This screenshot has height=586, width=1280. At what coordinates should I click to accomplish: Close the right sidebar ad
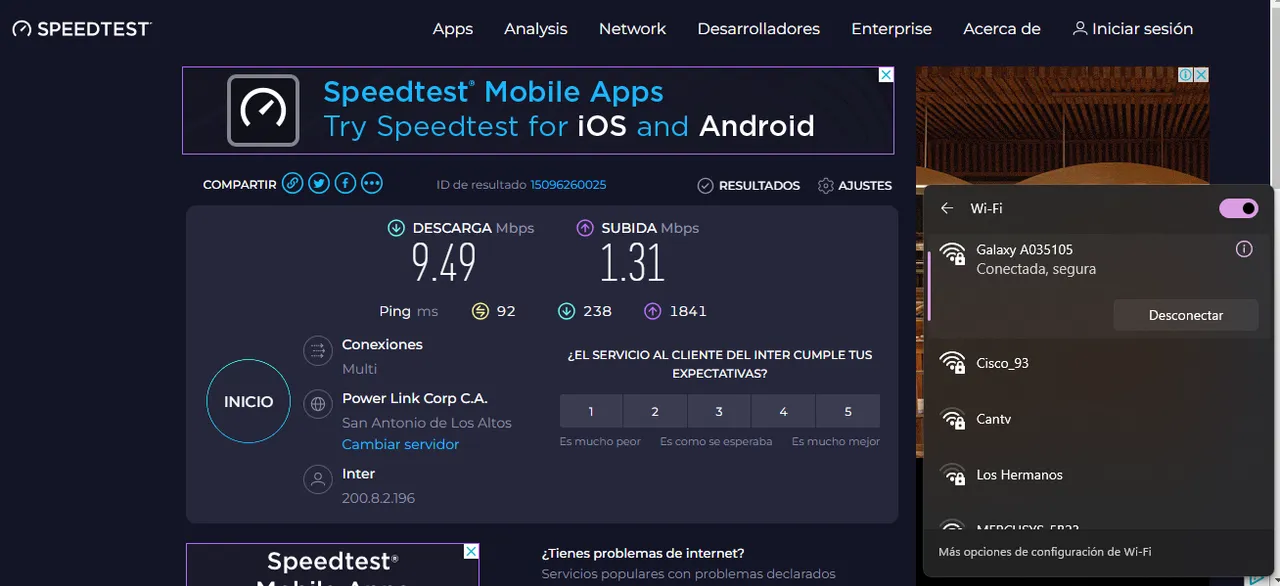click(1202, 75)
